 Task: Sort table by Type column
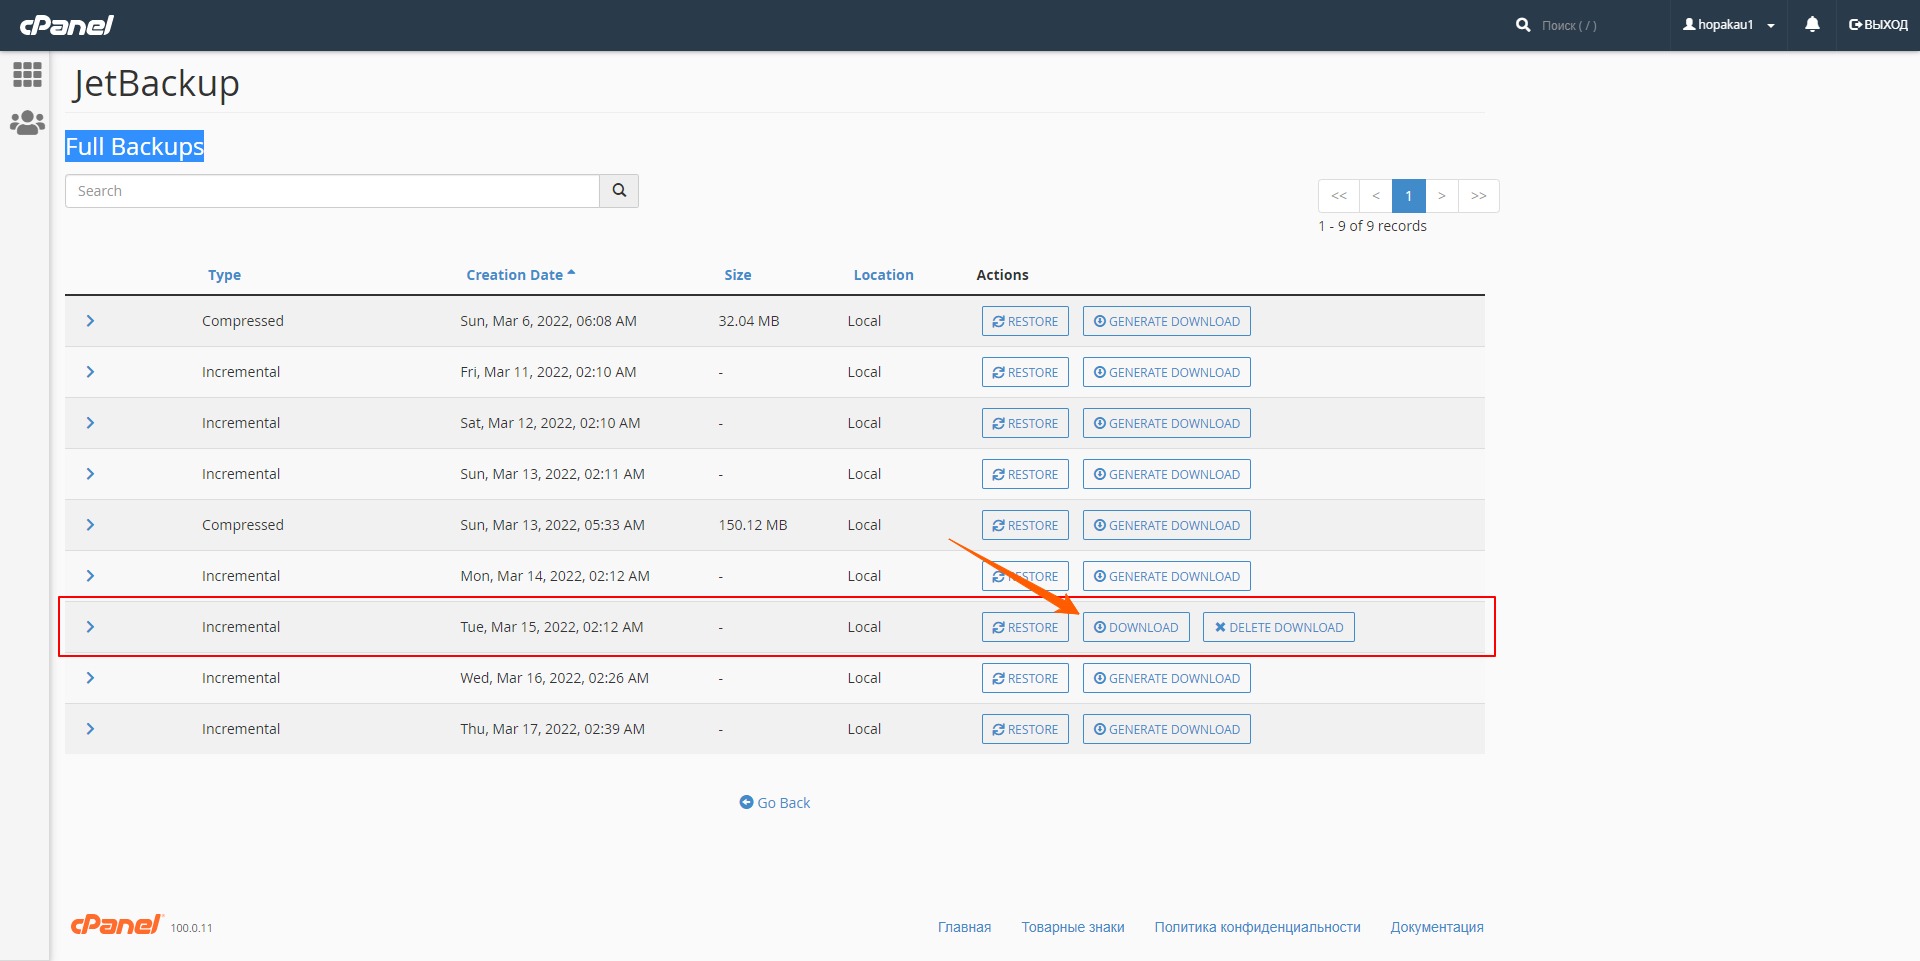pyautogui.click(x=224, y=275)
